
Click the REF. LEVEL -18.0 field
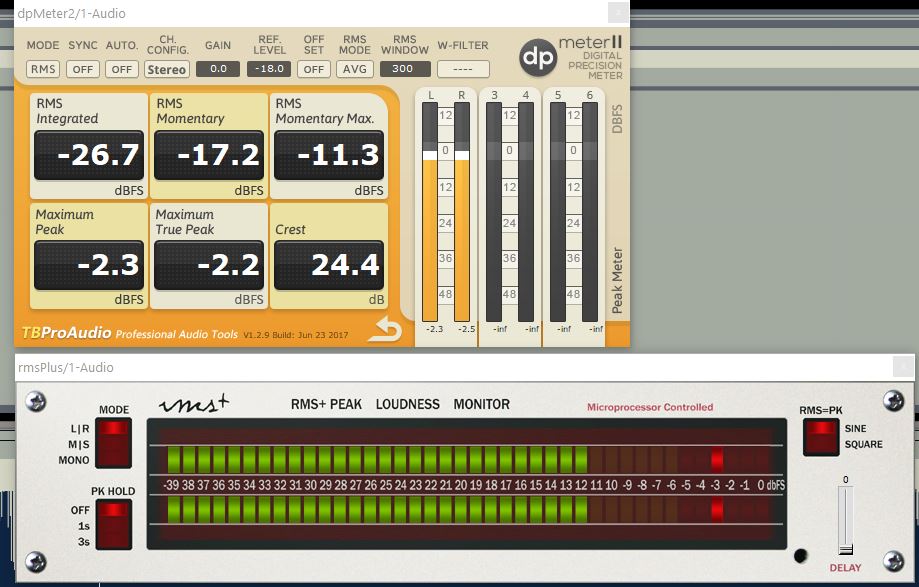pos(269,69)
